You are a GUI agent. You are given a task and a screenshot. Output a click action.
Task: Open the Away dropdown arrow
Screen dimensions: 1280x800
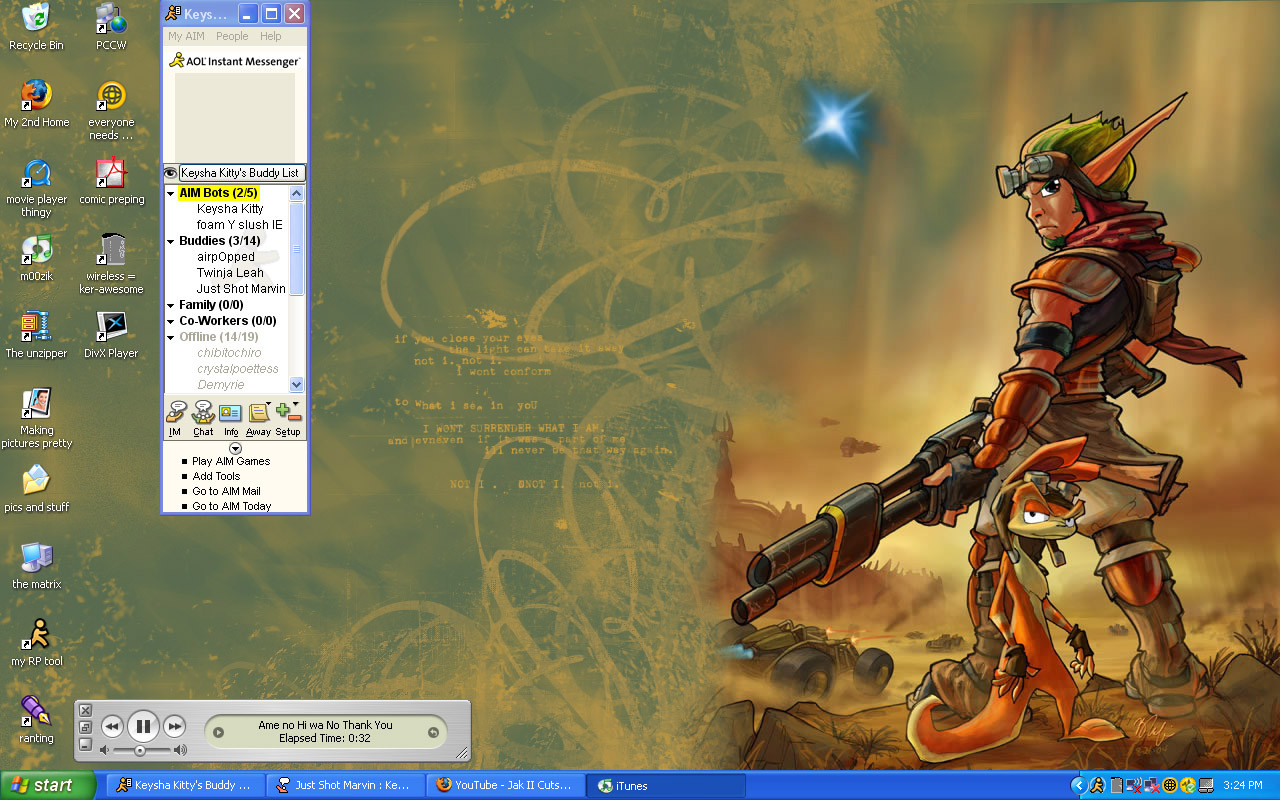coord(268,405)
